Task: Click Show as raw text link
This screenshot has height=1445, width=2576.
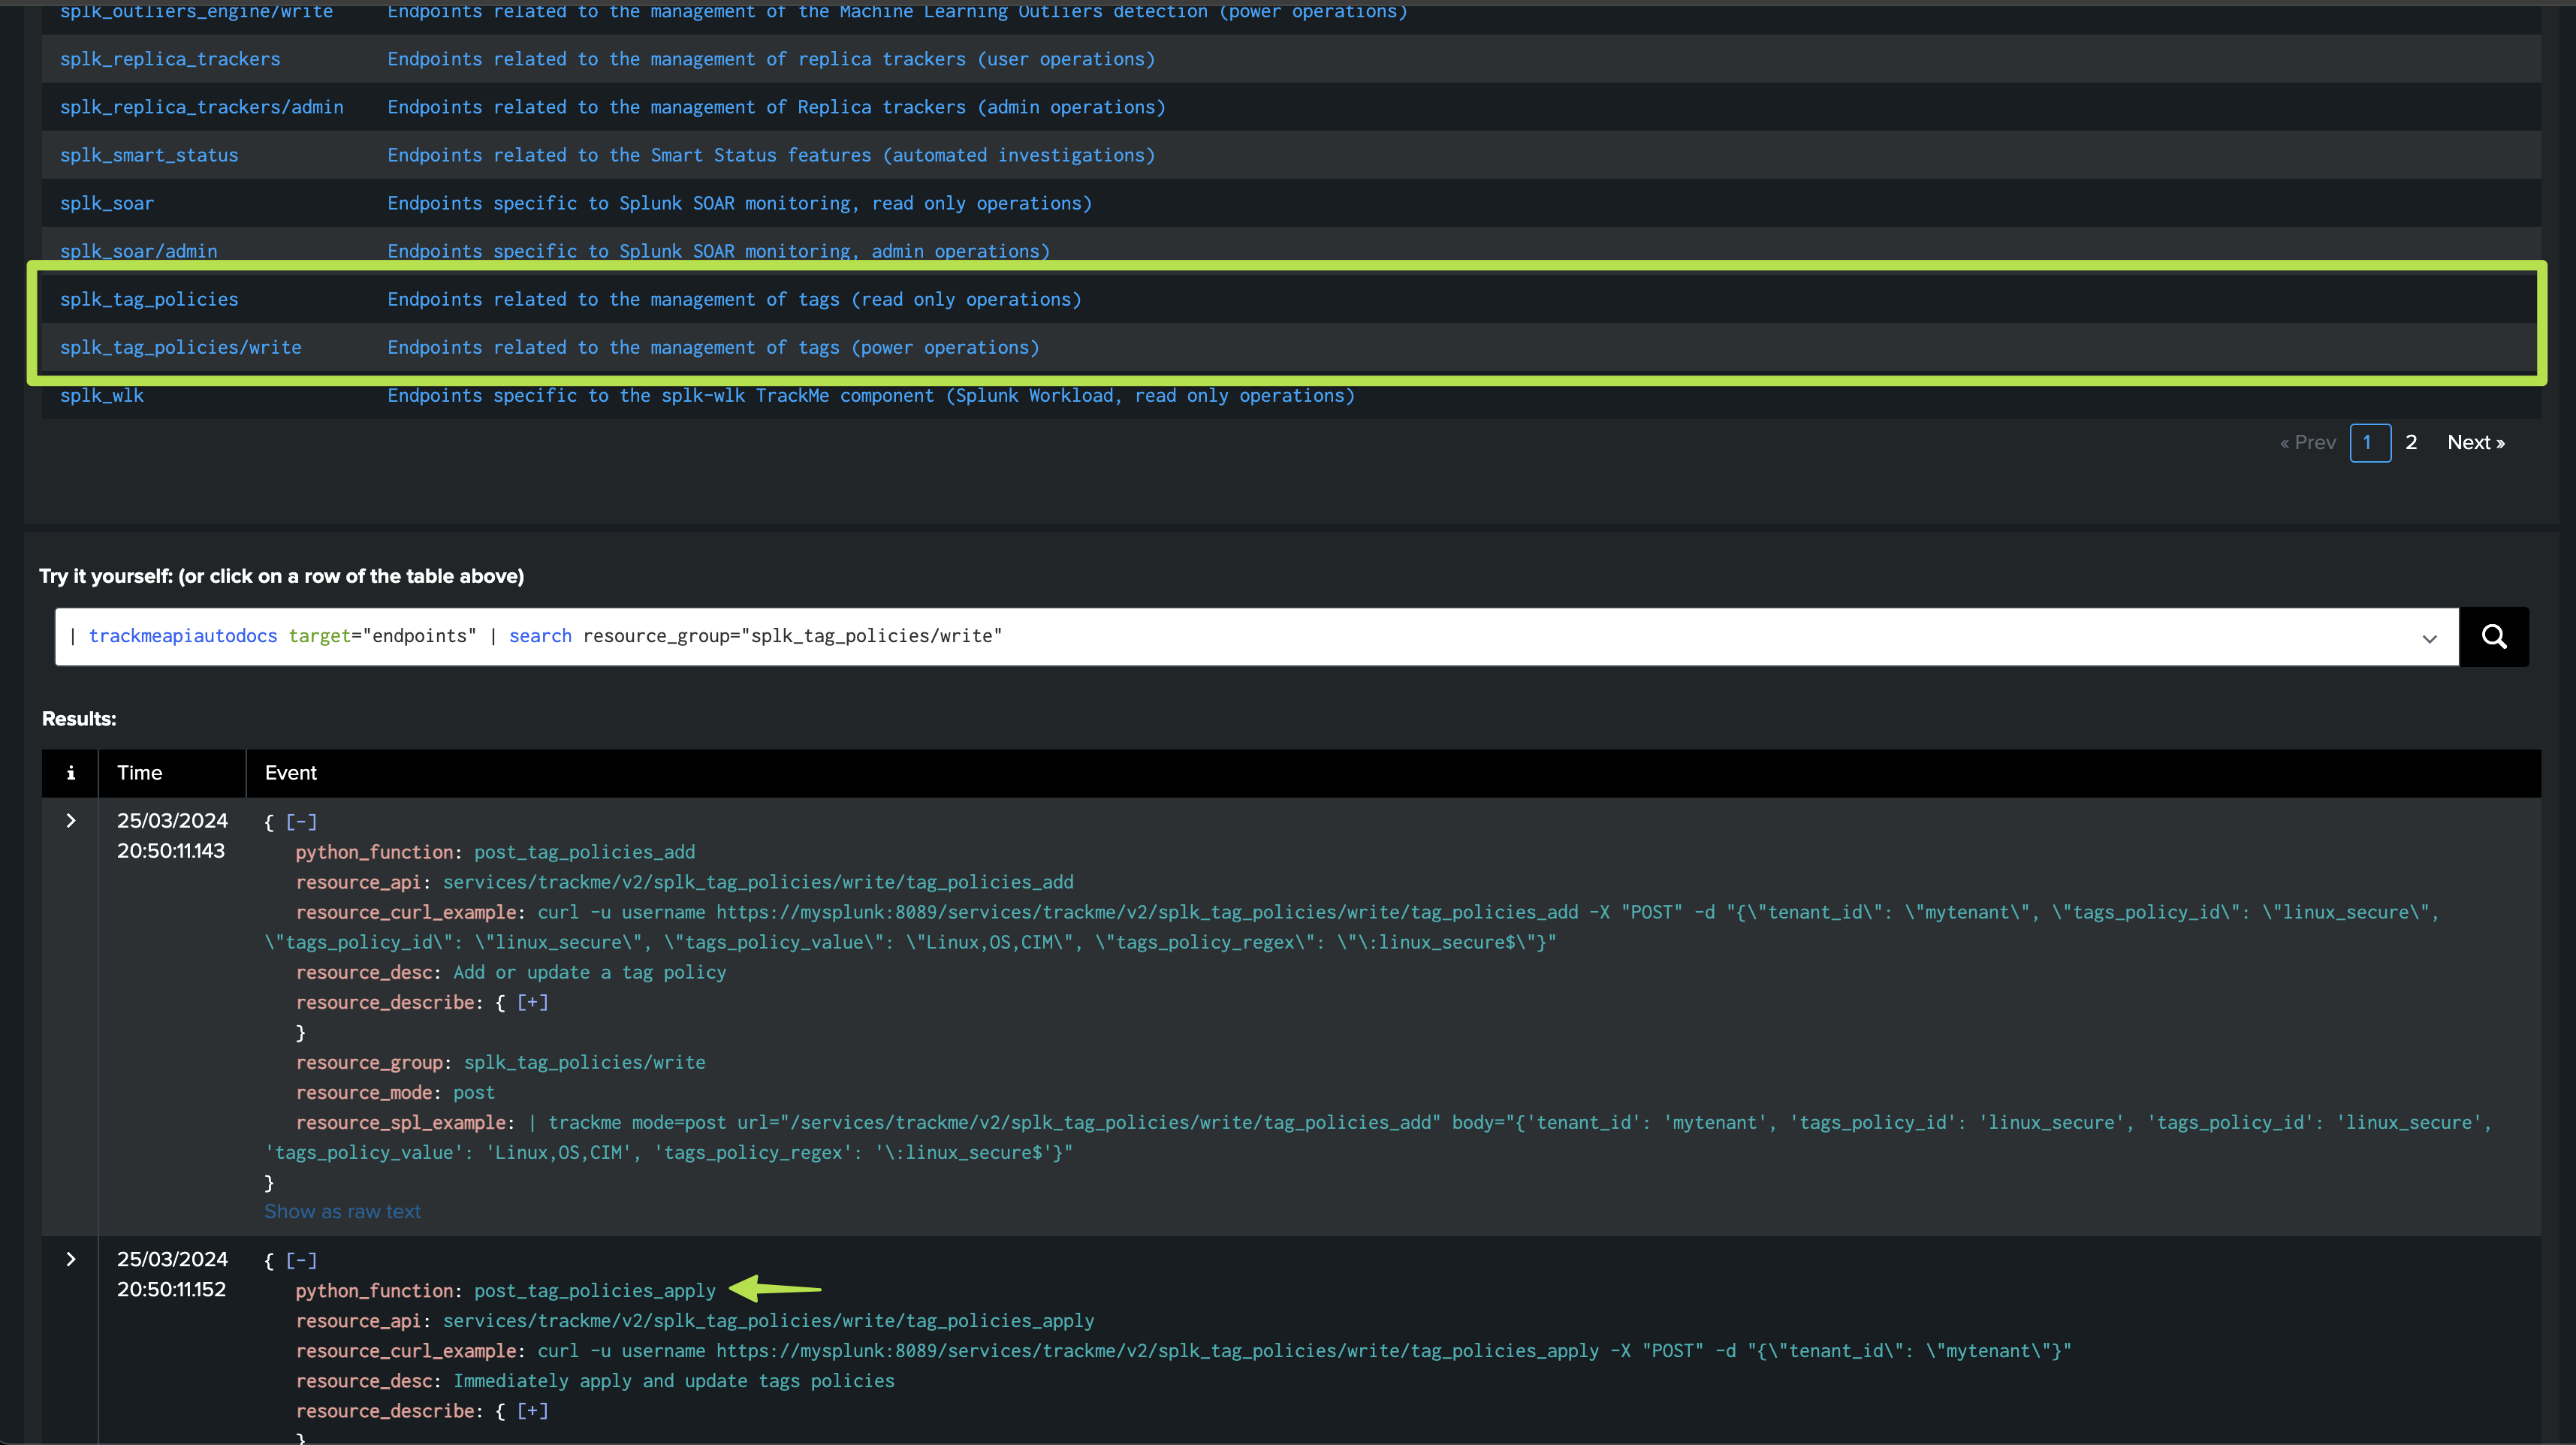Action: pos(342,1212)
